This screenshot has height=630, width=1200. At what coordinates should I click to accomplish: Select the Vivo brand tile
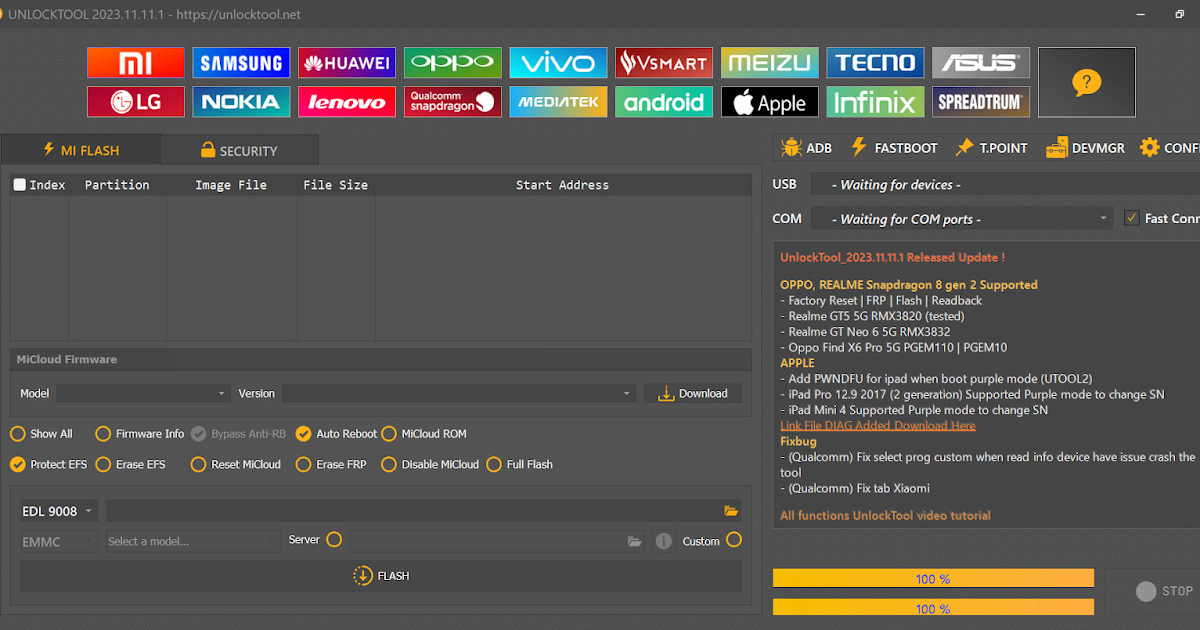[x=558, y=63]
